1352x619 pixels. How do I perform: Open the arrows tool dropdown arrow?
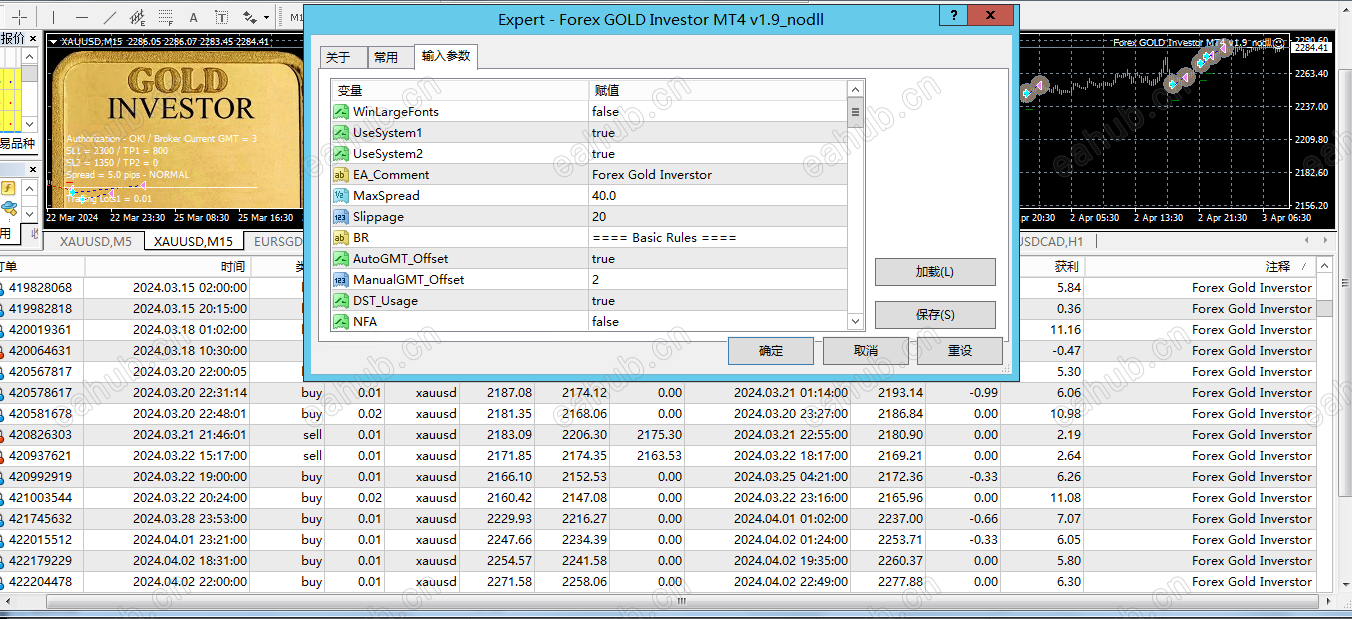click(x=267, y=17)
